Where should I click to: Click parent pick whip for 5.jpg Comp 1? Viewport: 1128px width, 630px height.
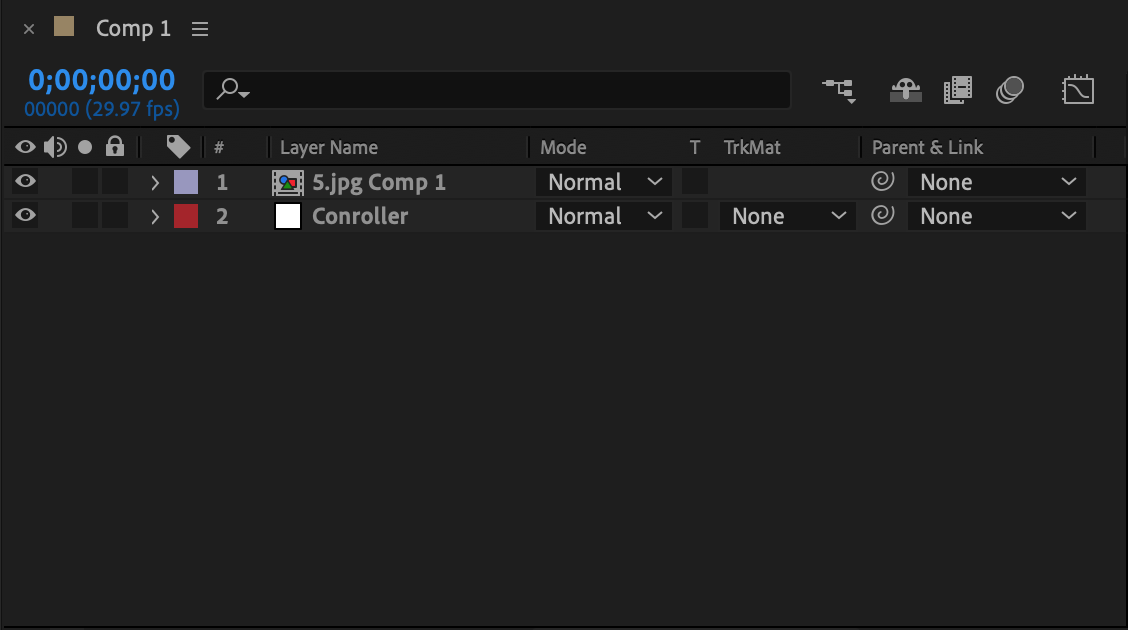(883, 181)
